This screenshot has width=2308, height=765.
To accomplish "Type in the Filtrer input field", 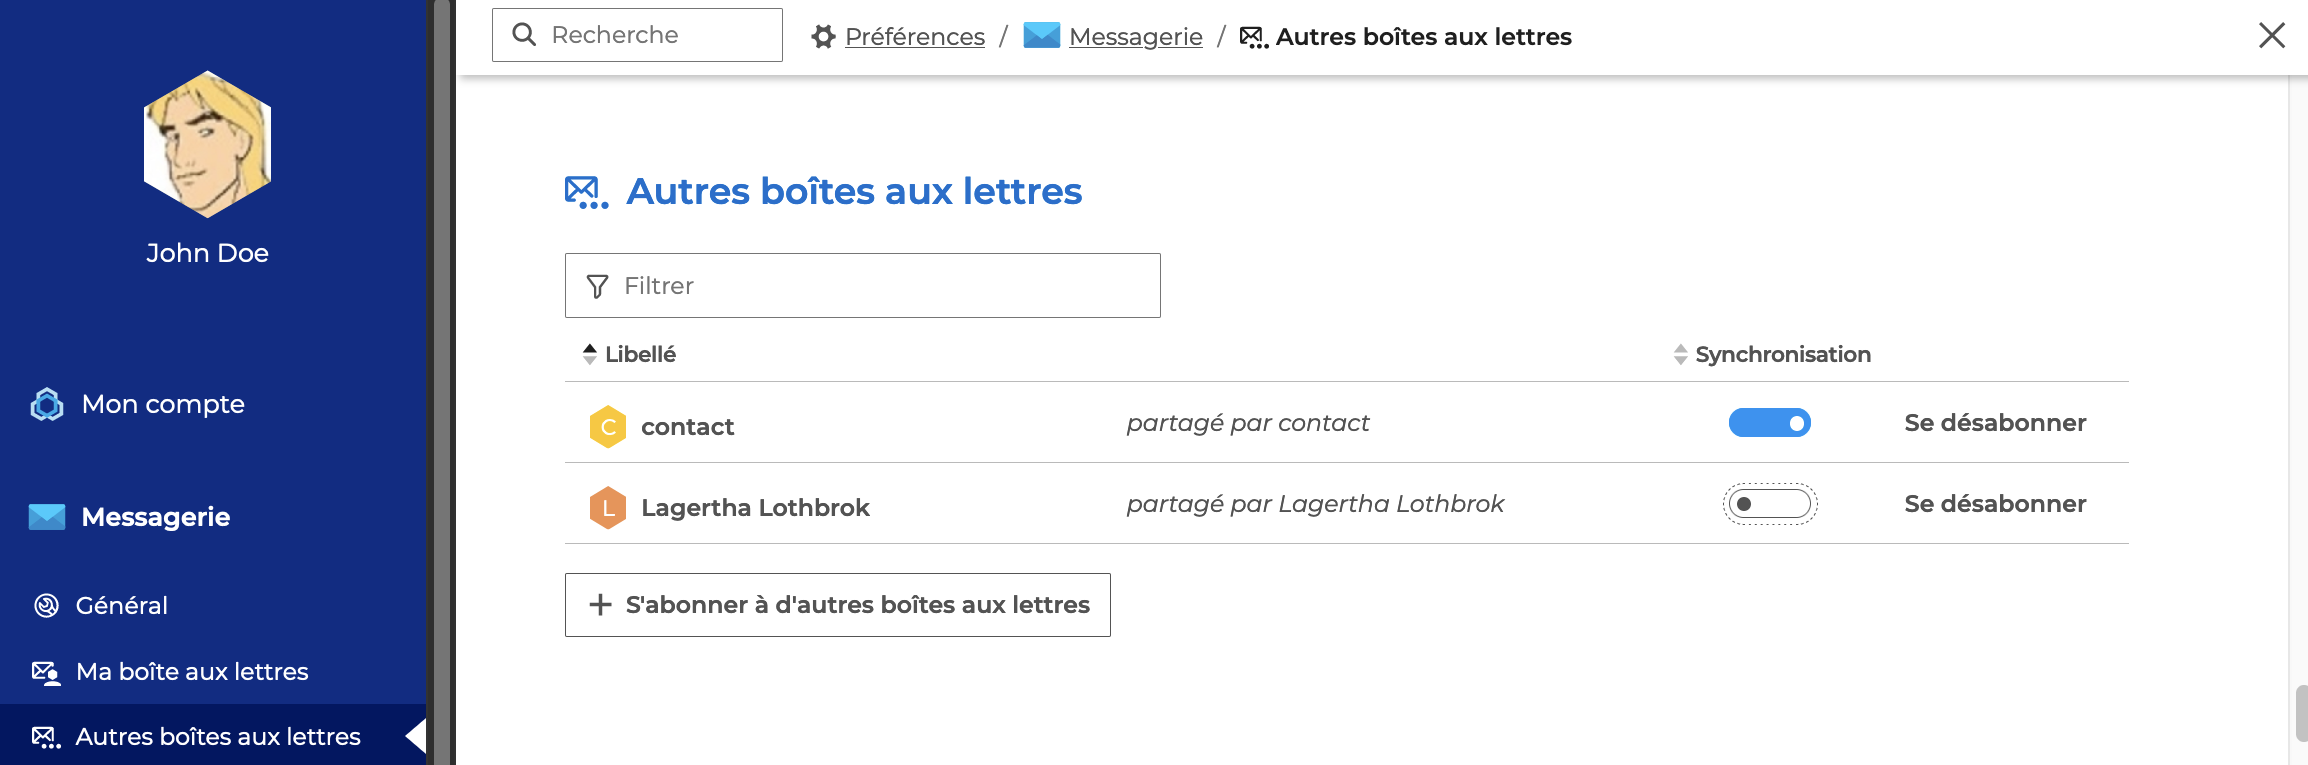I will [880, 286].
